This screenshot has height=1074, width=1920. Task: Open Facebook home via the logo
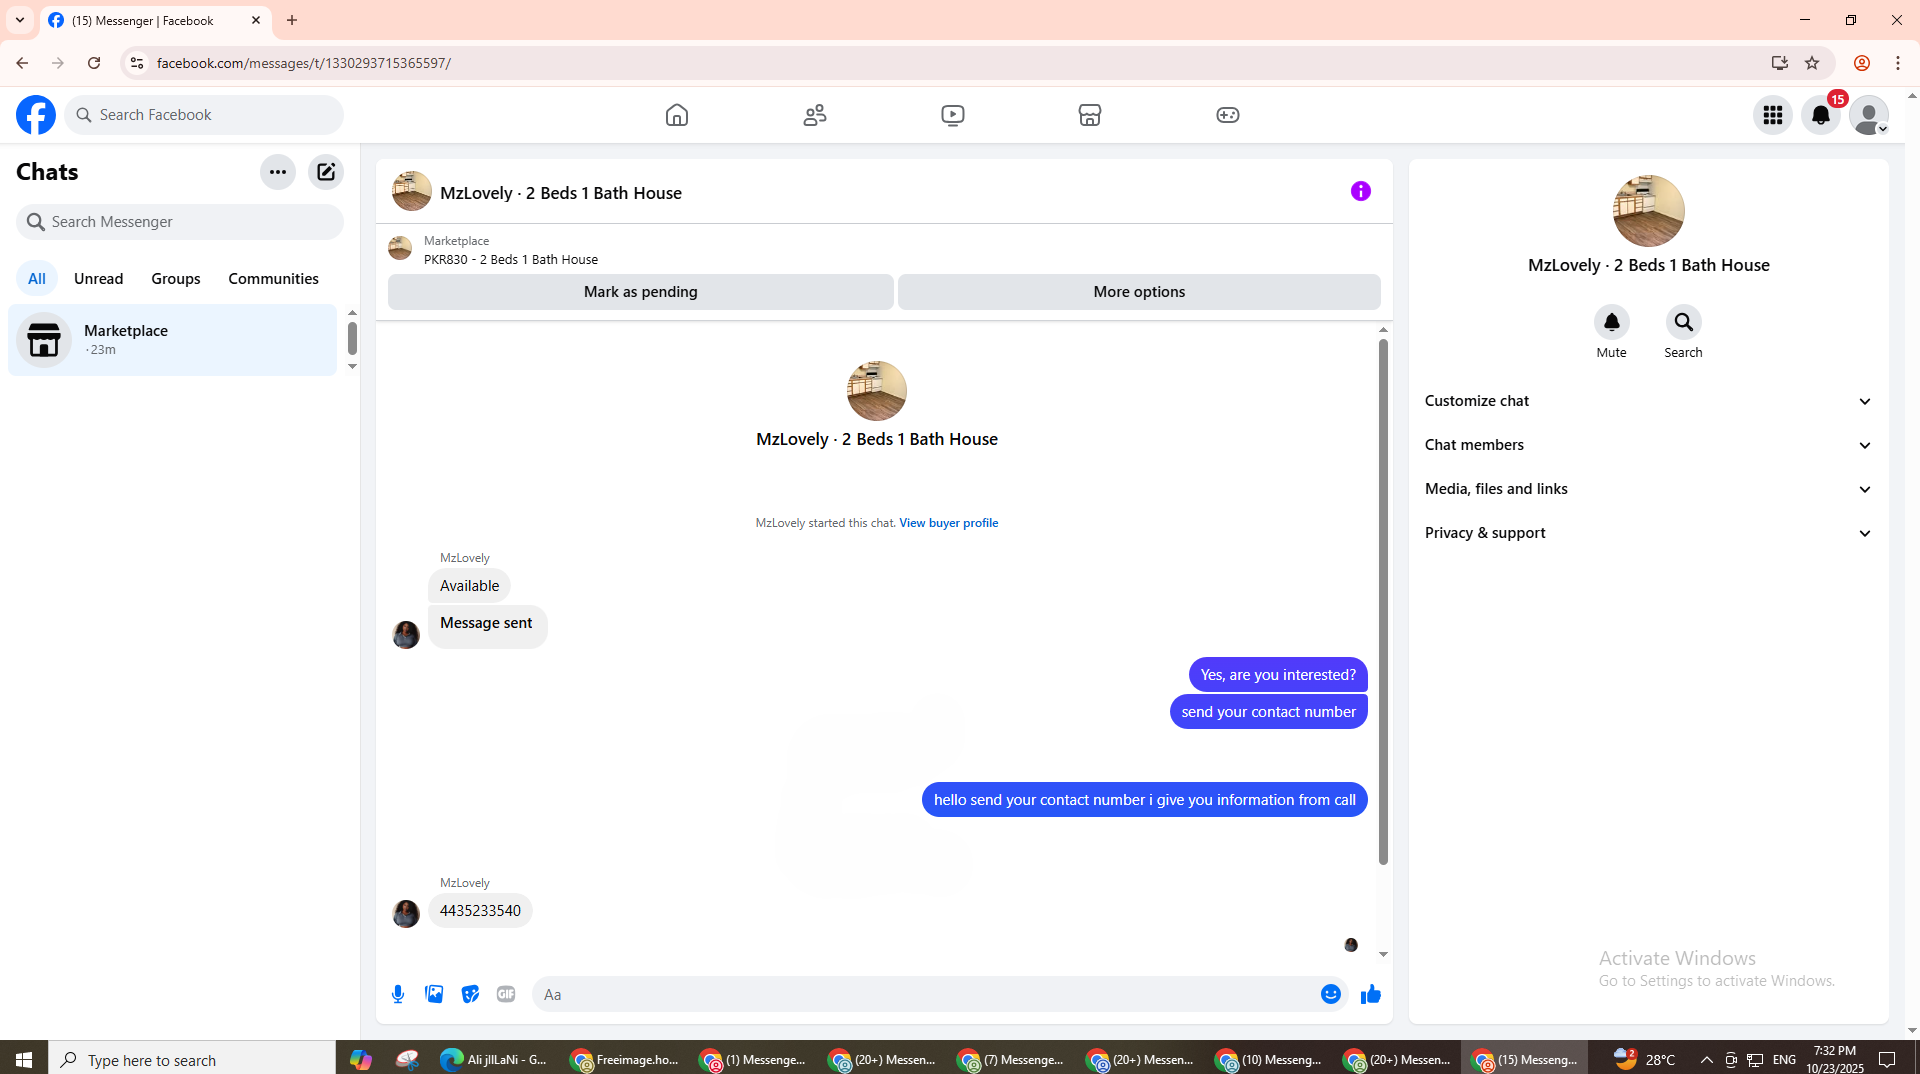36,115
